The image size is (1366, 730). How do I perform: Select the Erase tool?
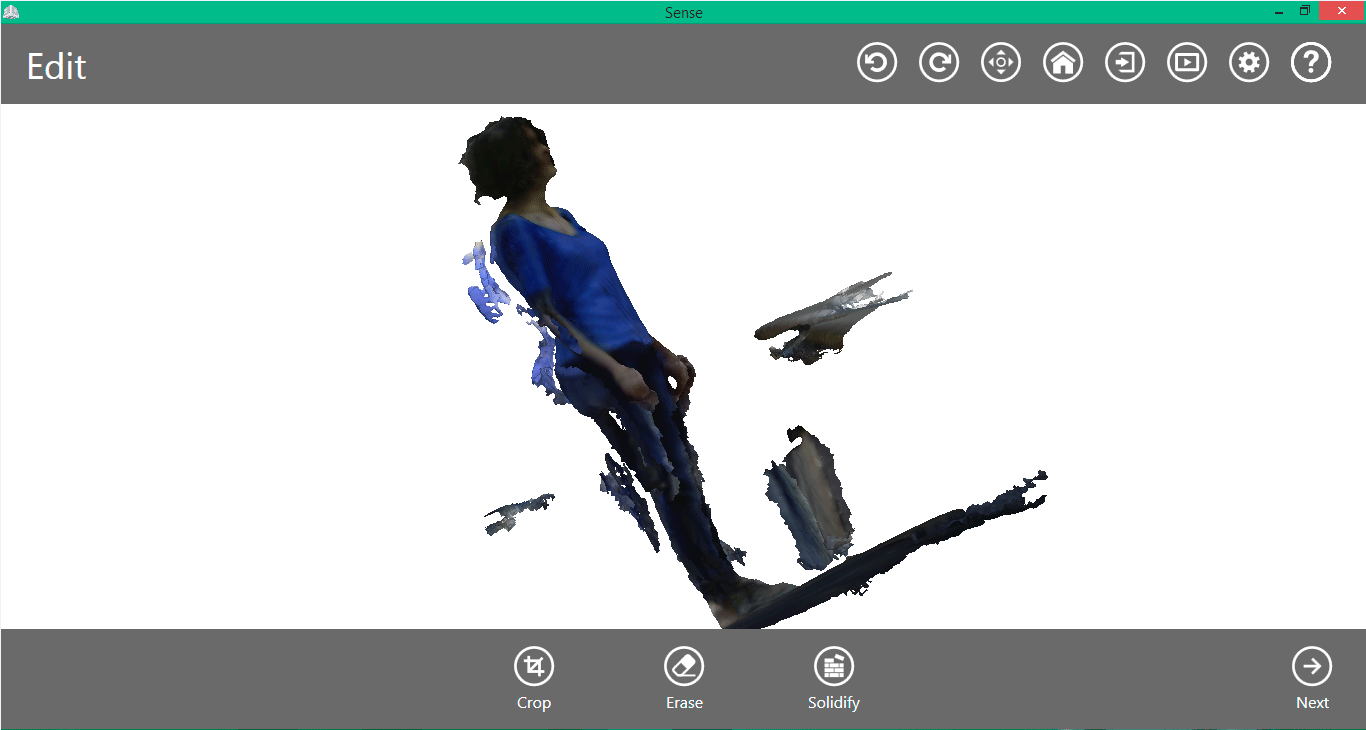coord(684,678)
